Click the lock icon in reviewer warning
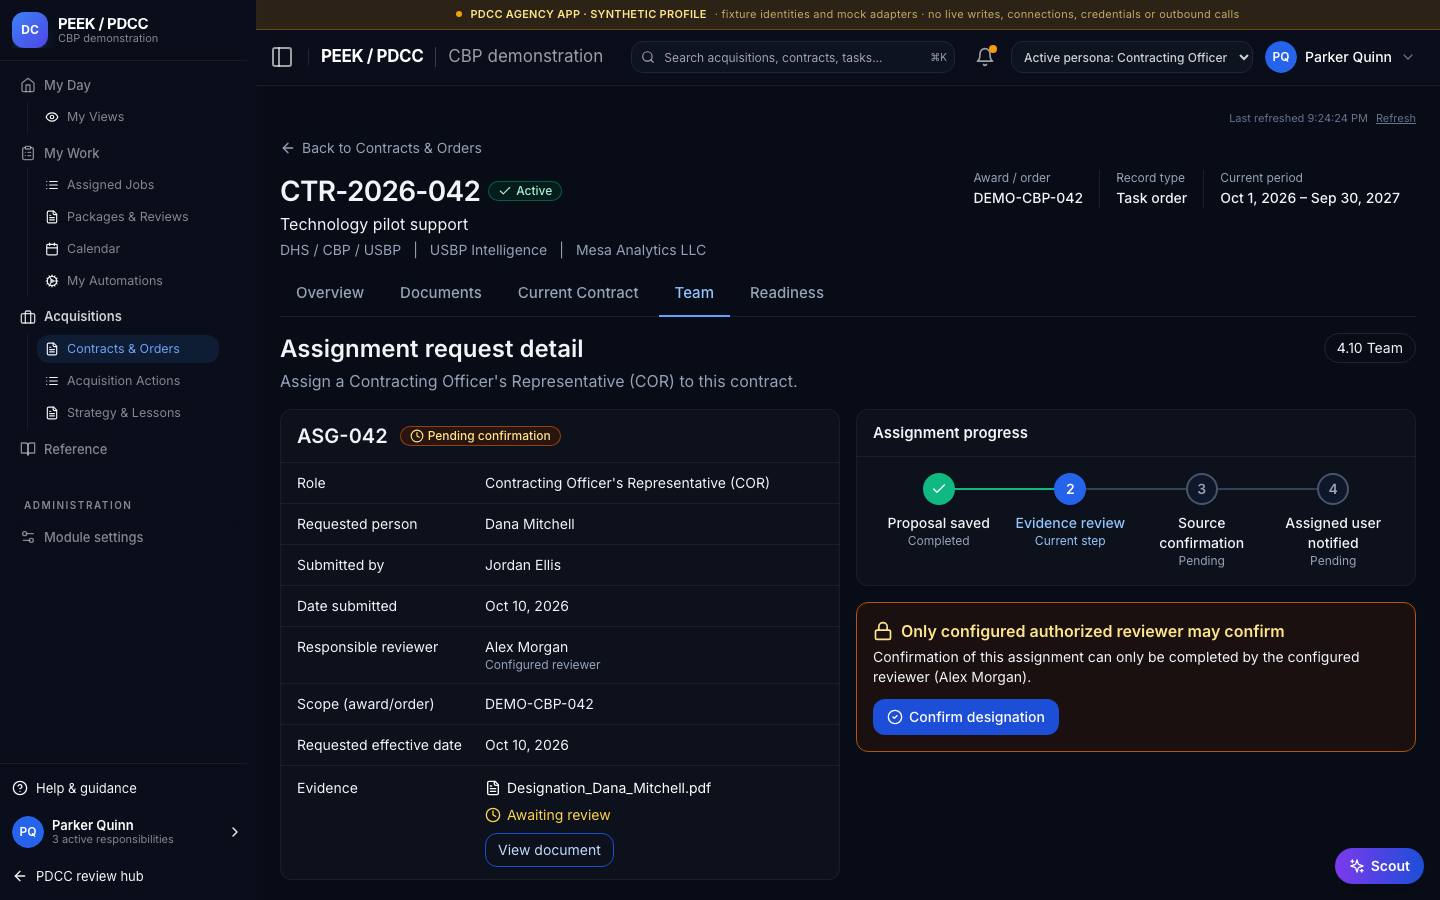Screen dimensions: 1440x900 coord(883,631)
